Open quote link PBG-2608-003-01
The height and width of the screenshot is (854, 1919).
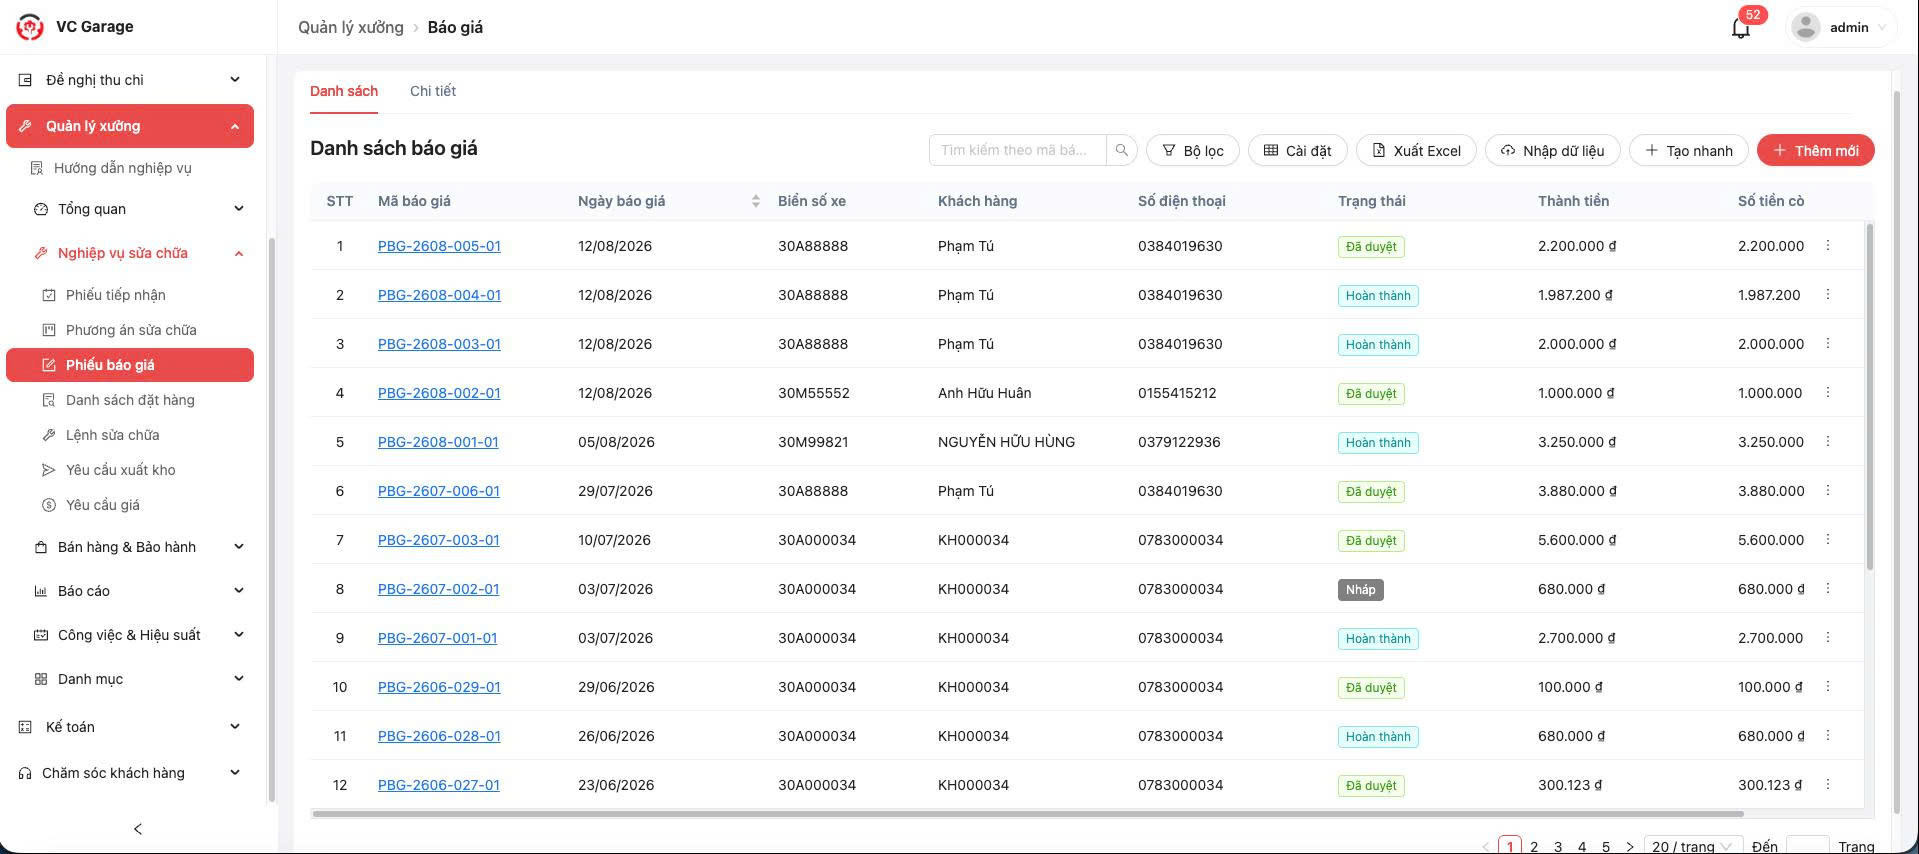pos(439,344)
